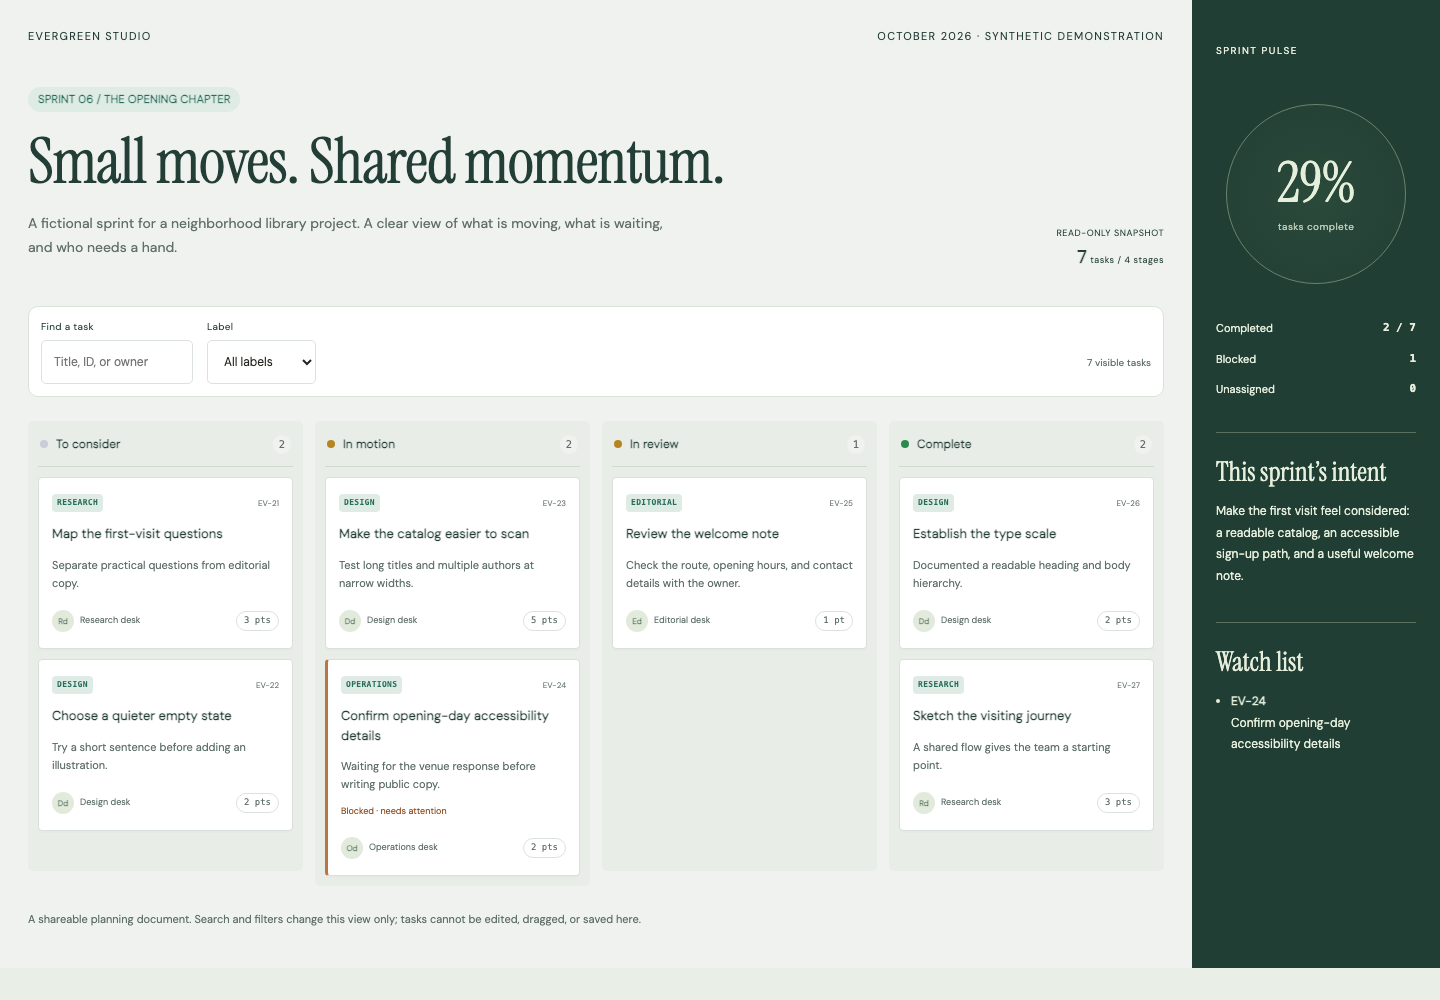Click the Od avatar for Operations desk
This screenshot has height=1000, width=1440.
352,848
